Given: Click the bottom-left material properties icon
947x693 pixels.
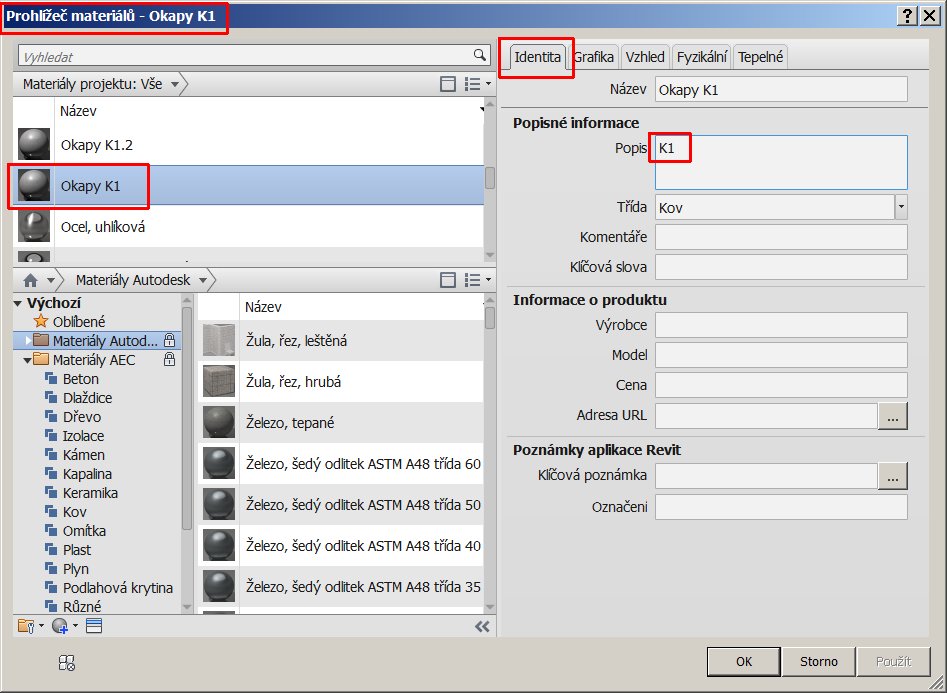Looking at the screenshot, I should point(66,663).
